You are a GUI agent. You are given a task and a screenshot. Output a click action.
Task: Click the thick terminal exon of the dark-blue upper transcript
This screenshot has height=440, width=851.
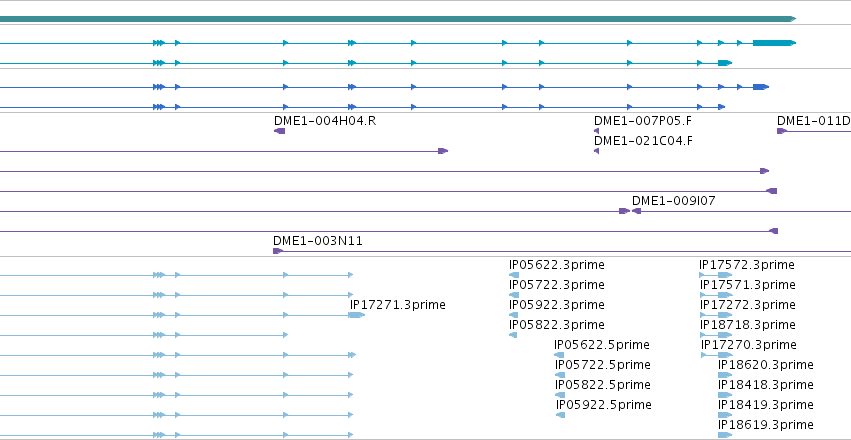[x=761, y=87]
